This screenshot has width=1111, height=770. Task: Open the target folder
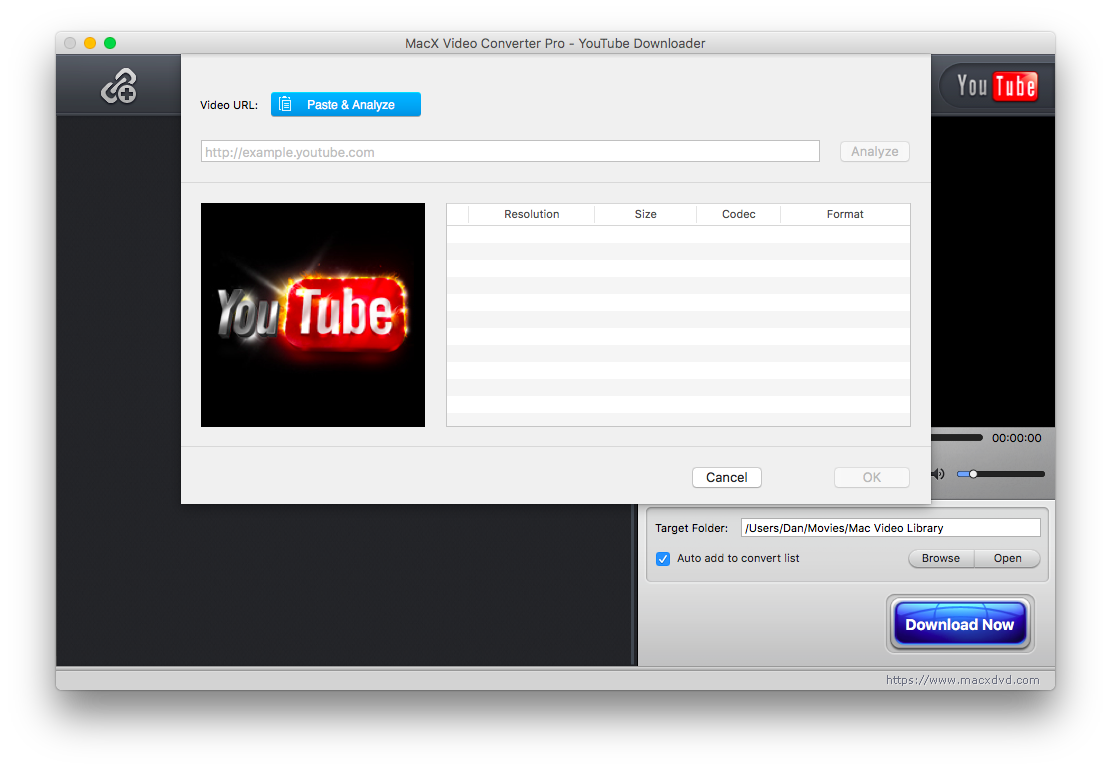1007,558
